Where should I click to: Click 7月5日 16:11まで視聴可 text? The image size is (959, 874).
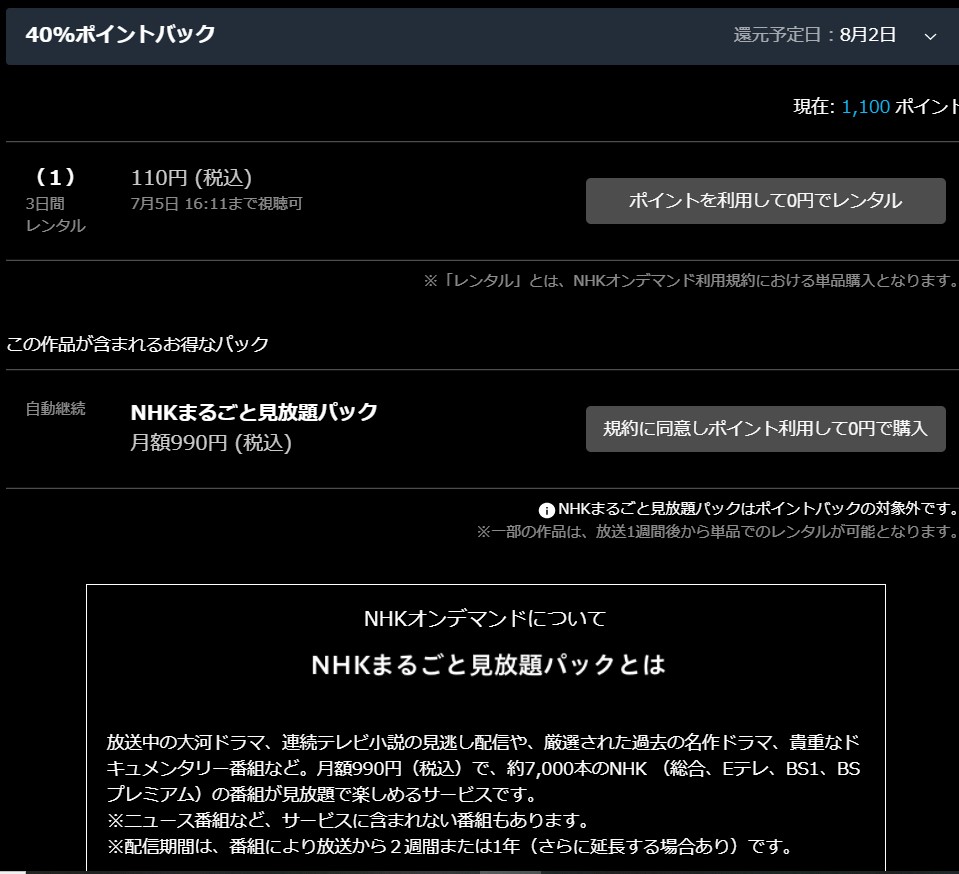(217, 204)
